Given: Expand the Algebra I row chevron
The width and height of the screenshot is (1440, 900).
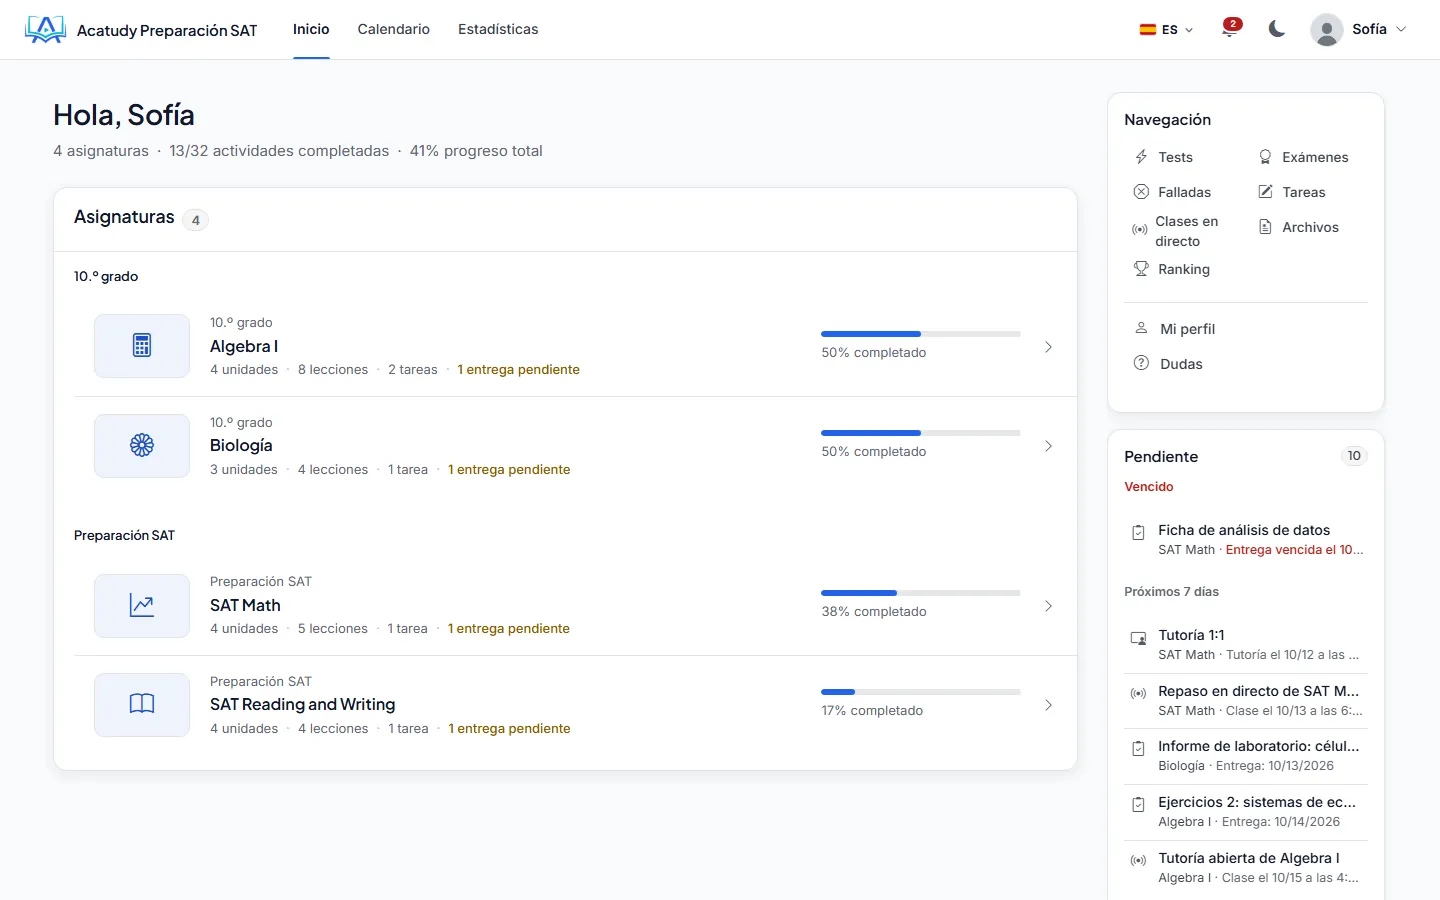Looking at the screenshot, I should [1048, 347].
